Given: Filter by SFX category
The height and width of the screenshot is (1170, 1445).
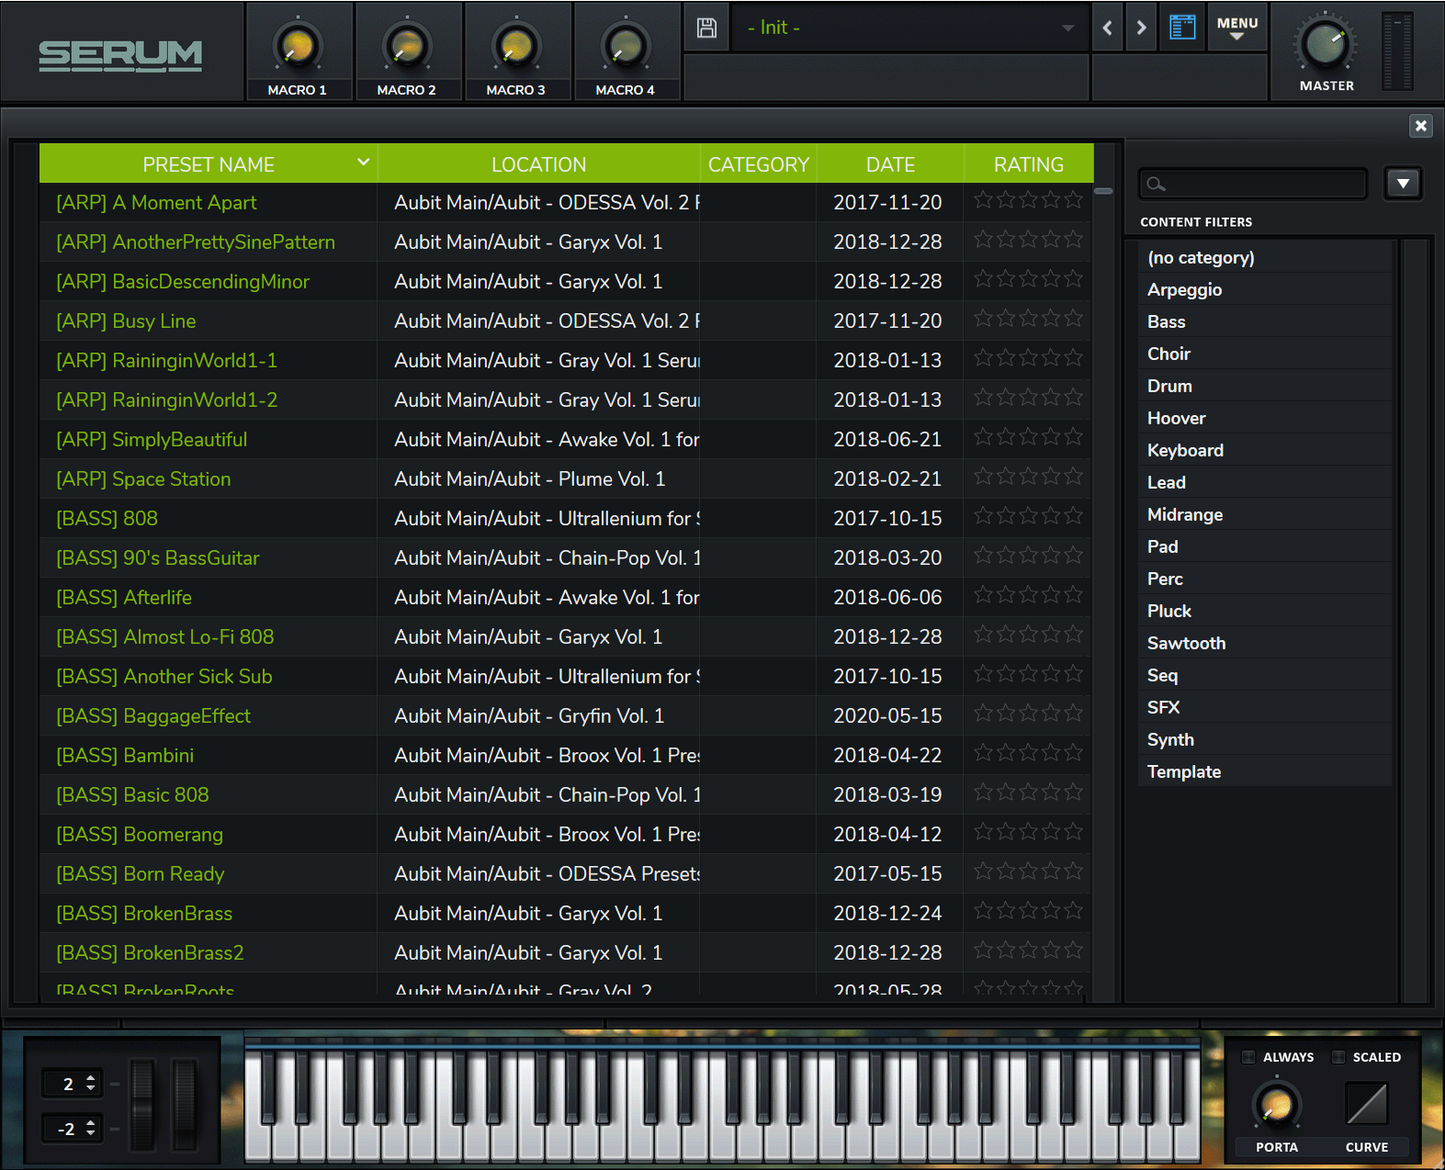Looking at the screenshot, I should click(x=1265, y=707).
